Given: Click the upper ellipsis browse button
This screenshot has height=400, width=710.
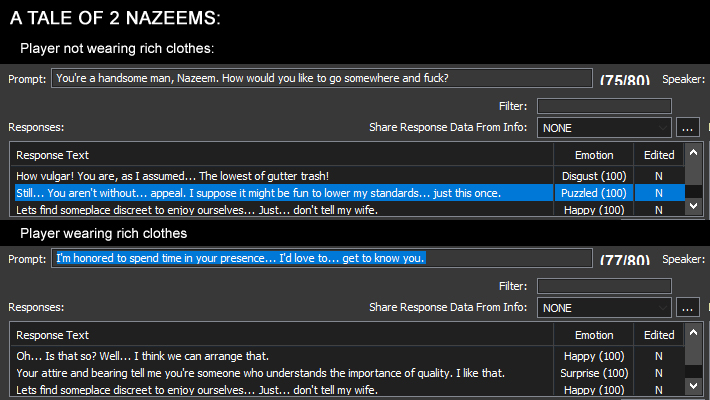Looking at the screenshot, I should (687, 128).
